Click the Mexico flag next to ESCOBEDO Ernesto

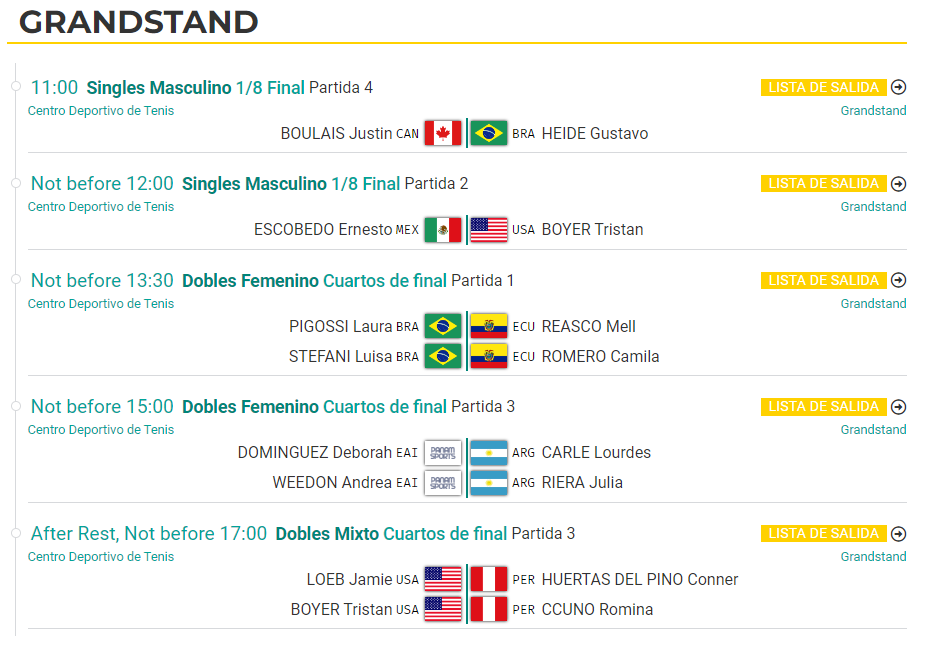443,230
